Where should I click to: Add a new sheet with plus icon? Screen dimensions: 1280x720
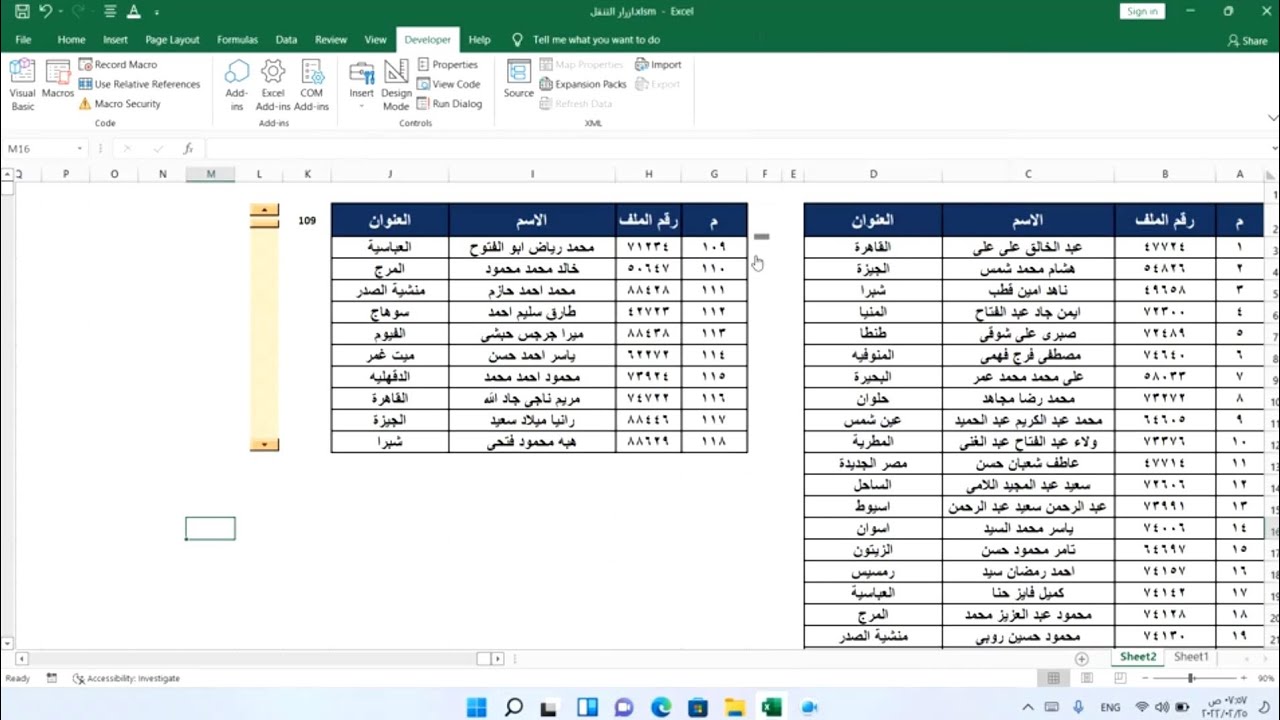[1081, 659]
